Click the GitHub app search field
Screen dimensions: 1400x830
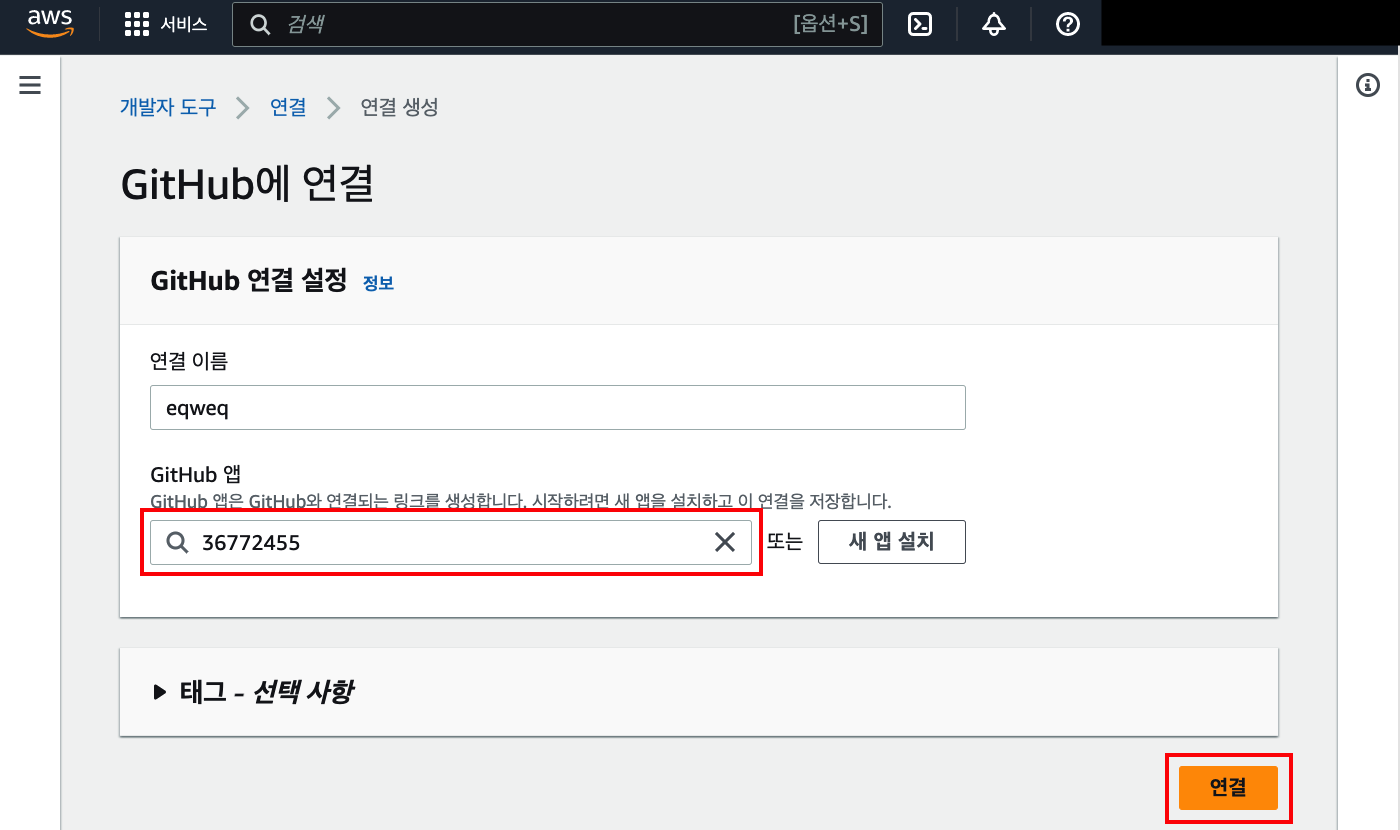[451, 542]
